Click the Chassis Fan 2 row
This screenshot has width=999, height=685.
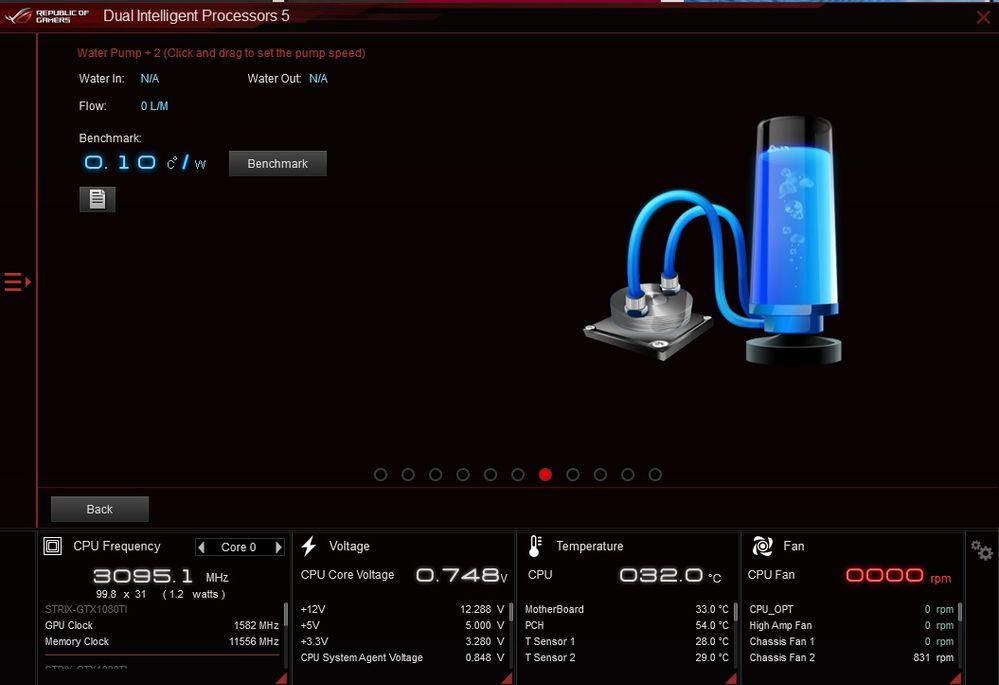click(851, 658)
